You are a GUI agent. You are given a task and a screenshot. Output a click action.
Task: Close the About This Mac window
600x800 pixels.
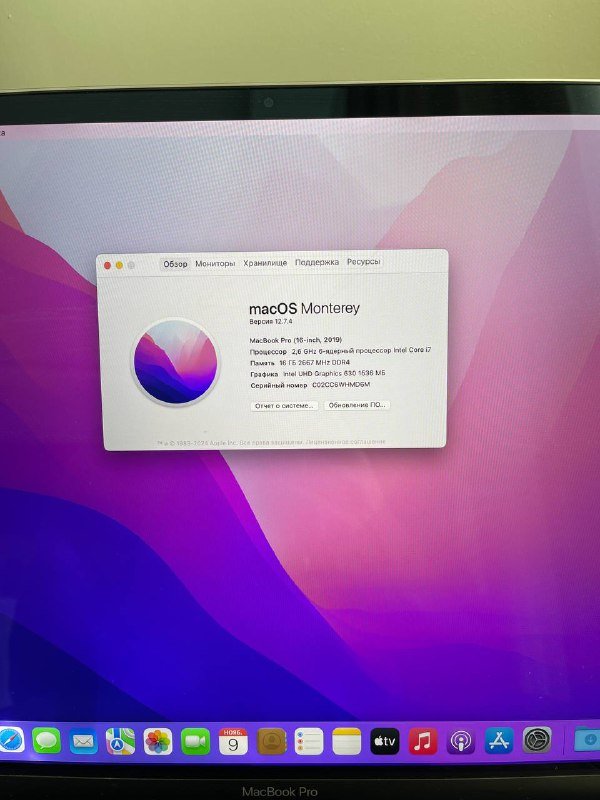(x=107, y=265)
